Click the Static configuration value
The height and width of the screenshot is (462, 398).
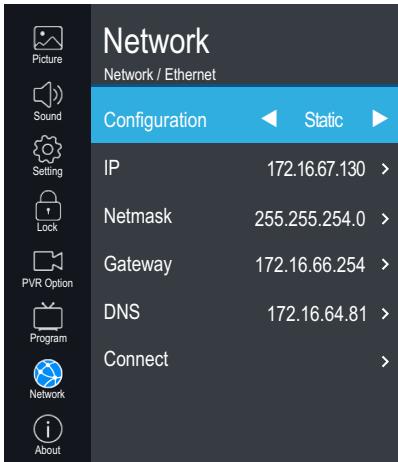(324, 120)
